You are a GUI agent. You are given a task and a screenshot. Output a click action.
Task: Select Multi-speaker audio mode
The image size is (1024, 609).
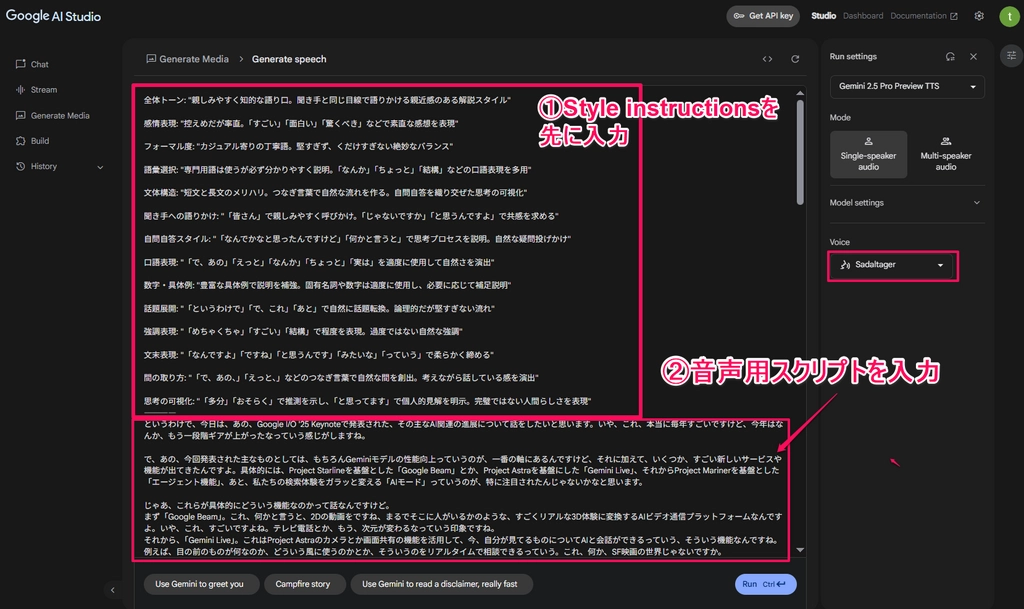point(946,155)
